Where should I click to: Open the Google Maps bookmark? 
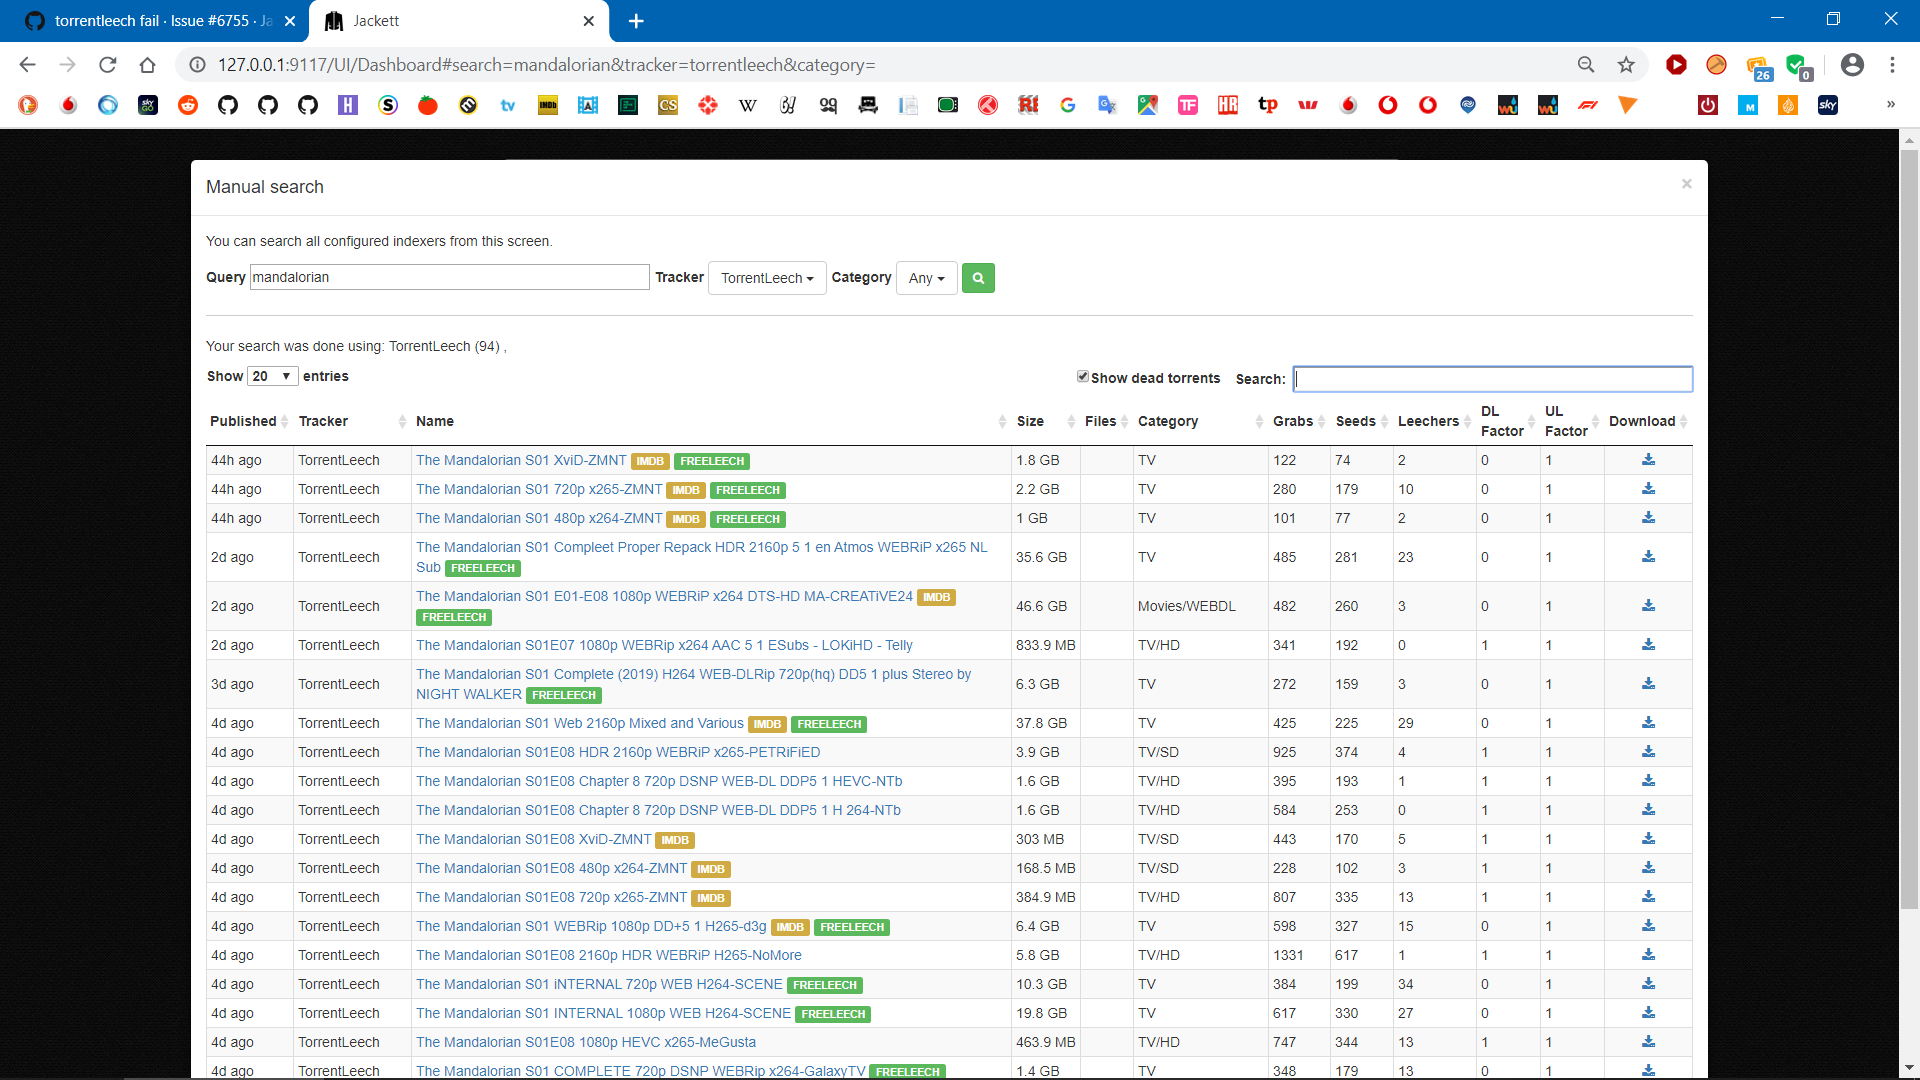click(1148, 105)
